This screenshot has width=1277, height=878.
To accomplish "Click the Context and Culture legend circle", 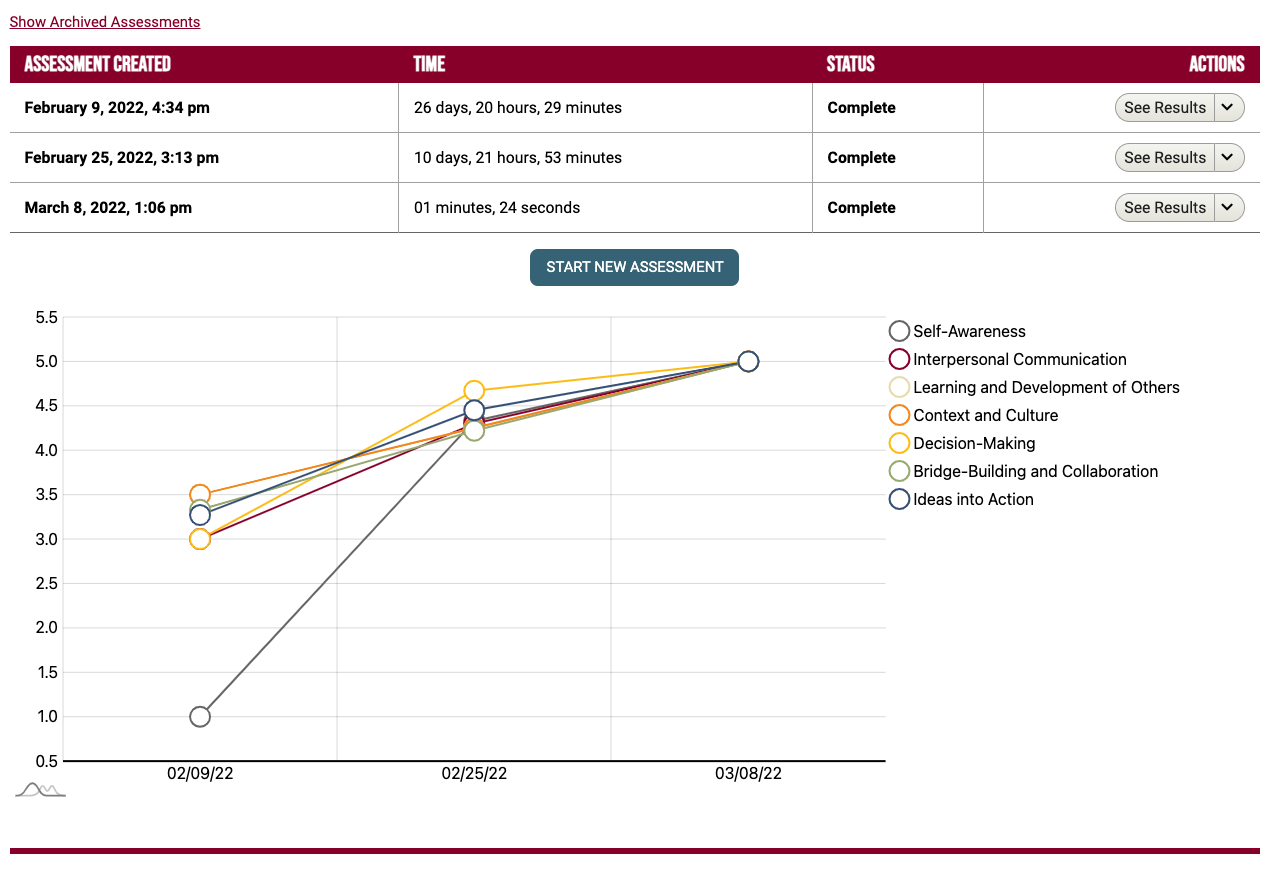I will tap(898, 415).
